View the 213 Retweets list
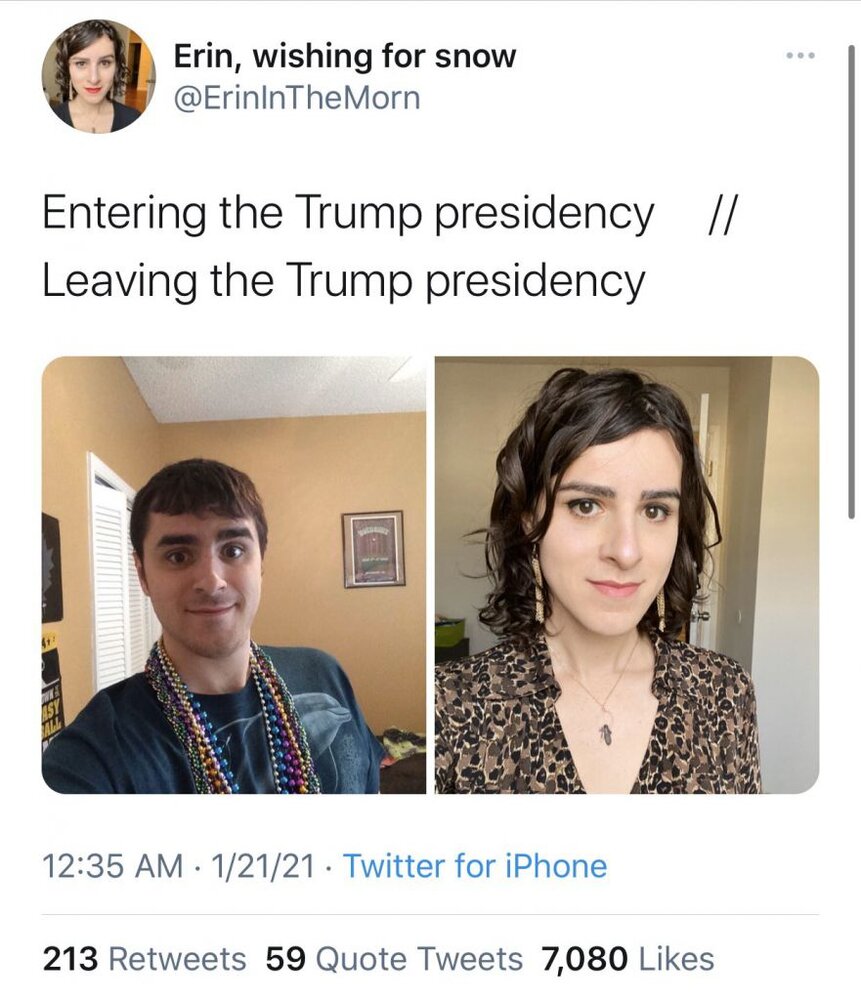This screenshot has height=1000, width=861. point(145,959)
